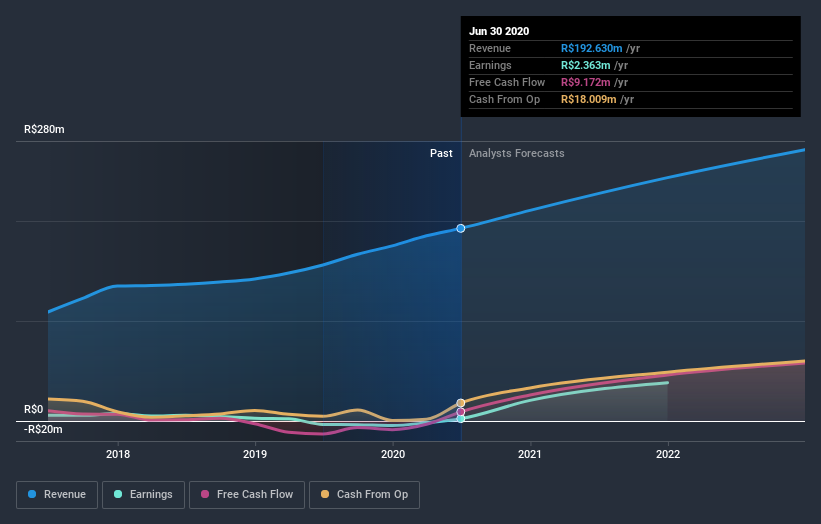Click the Free Cash Flow label in tooltip
Image resolution: width=821 pixels, height=524 pixels.
pyautogui.click(x=507, y=82)
